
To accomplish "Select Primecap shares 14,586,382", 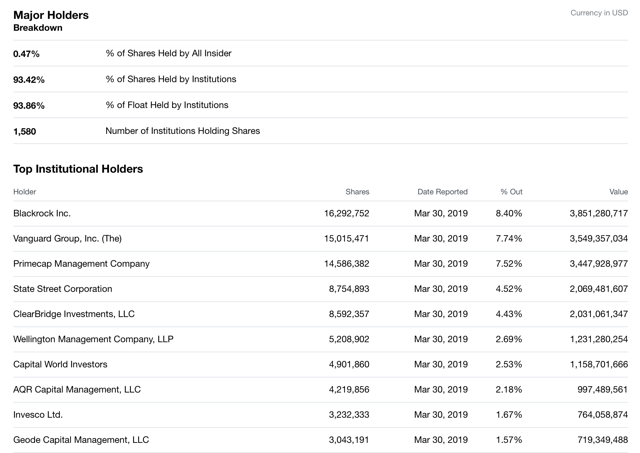I will (347, 264).
